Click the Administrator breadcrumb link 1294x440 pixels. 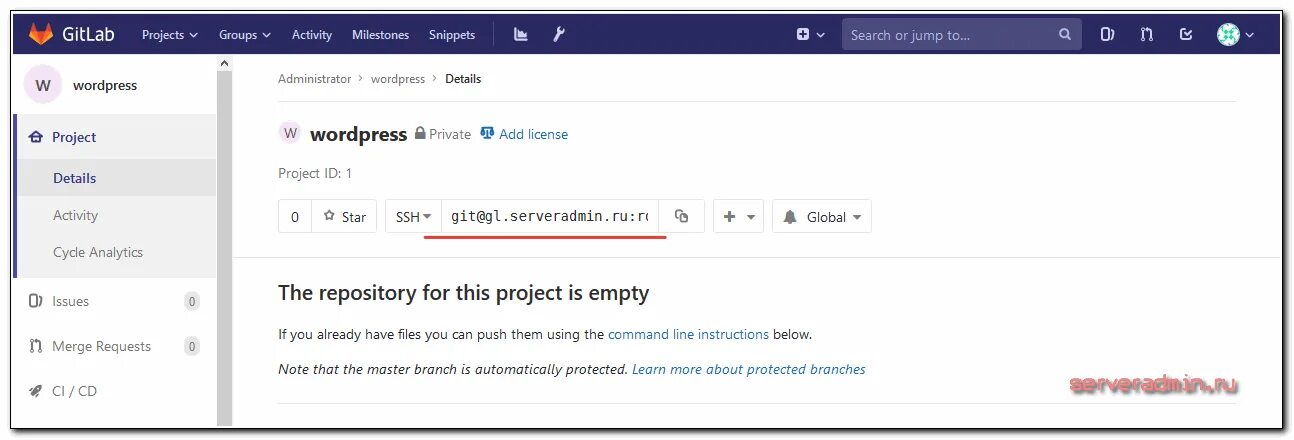pos(314,78)
